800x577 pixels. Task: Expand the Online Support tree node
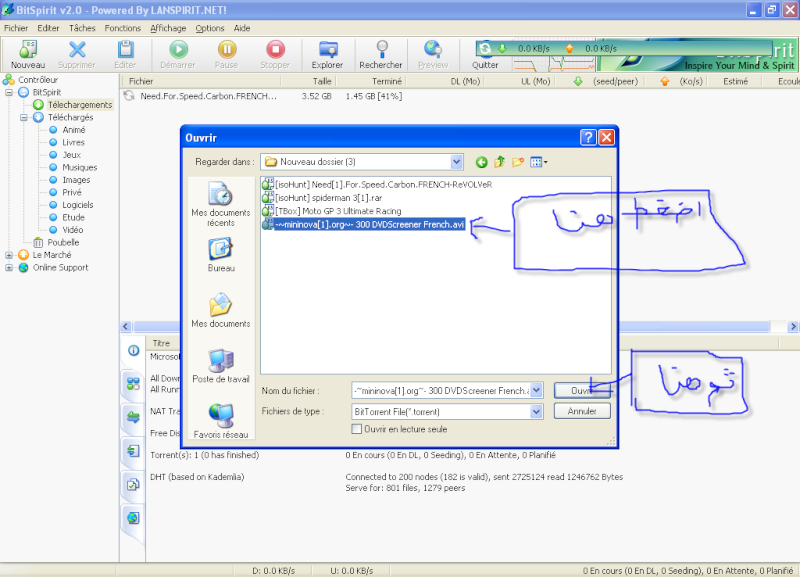tap(9, 267)
